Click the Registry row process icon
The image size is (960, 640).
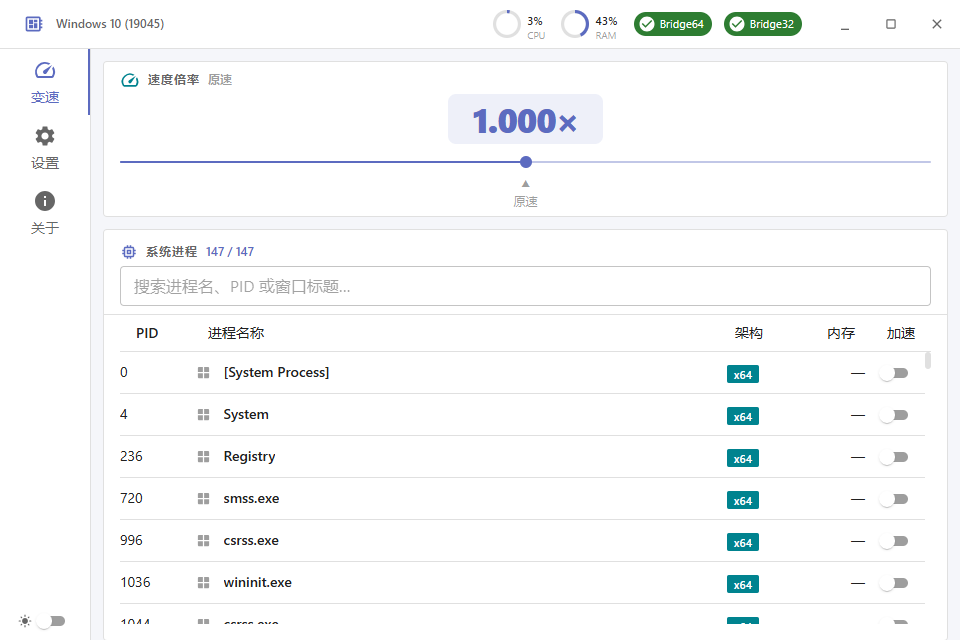(203, 457)
